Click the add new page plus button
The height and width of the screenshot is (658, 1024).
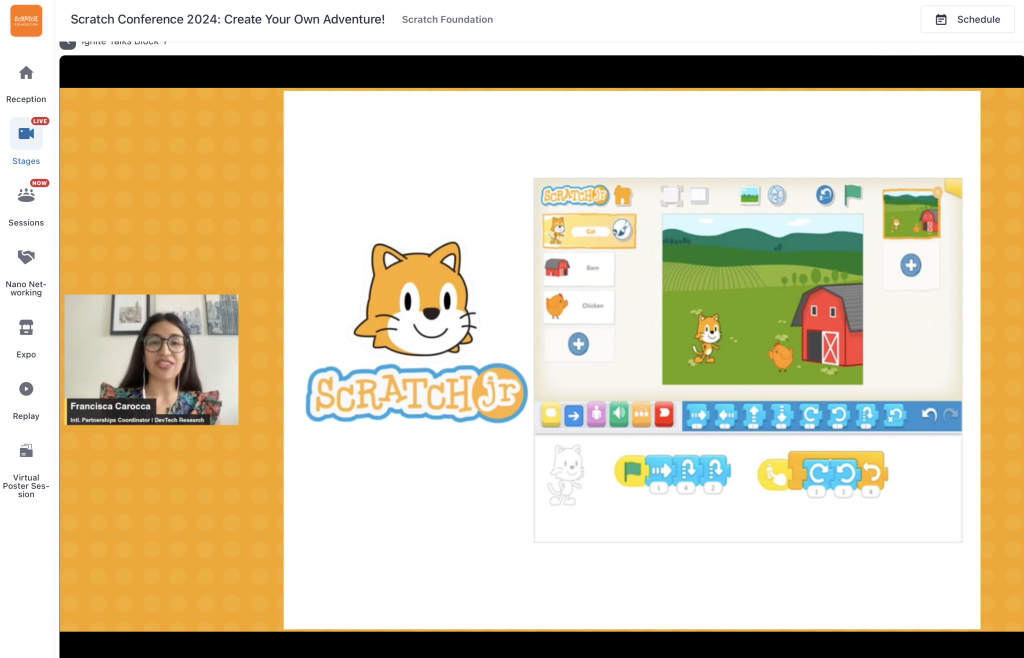[910, 265]
